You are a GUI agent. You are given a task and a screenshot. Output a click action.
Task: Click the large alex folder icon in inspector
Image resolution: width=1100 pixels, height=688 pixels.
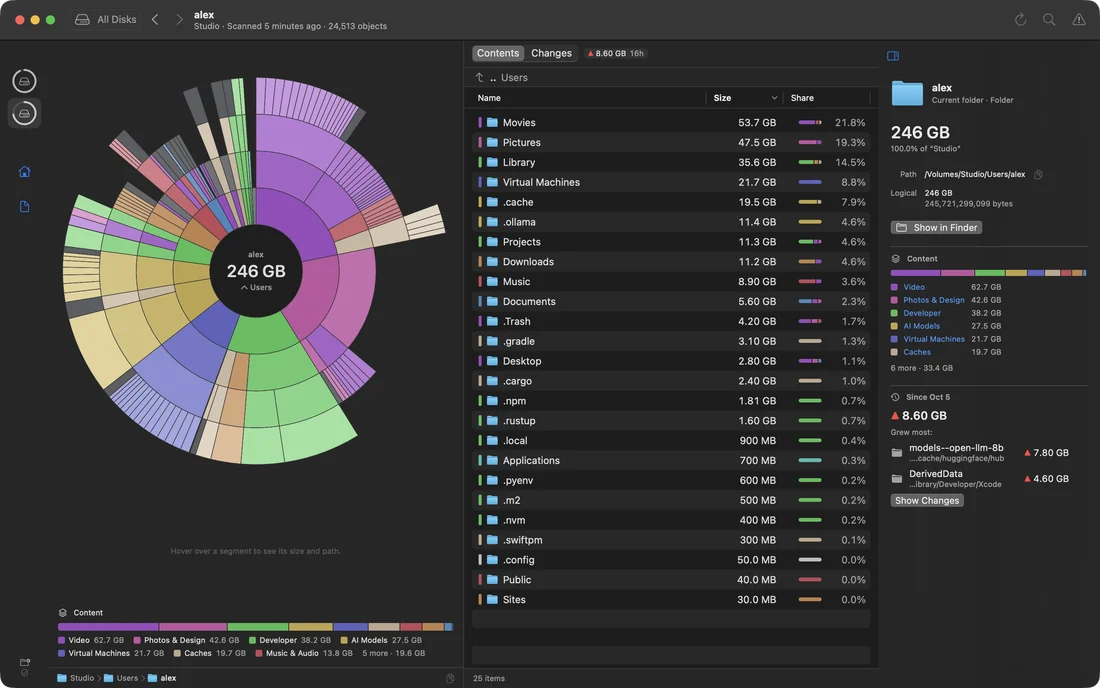[x=907, y=93]
